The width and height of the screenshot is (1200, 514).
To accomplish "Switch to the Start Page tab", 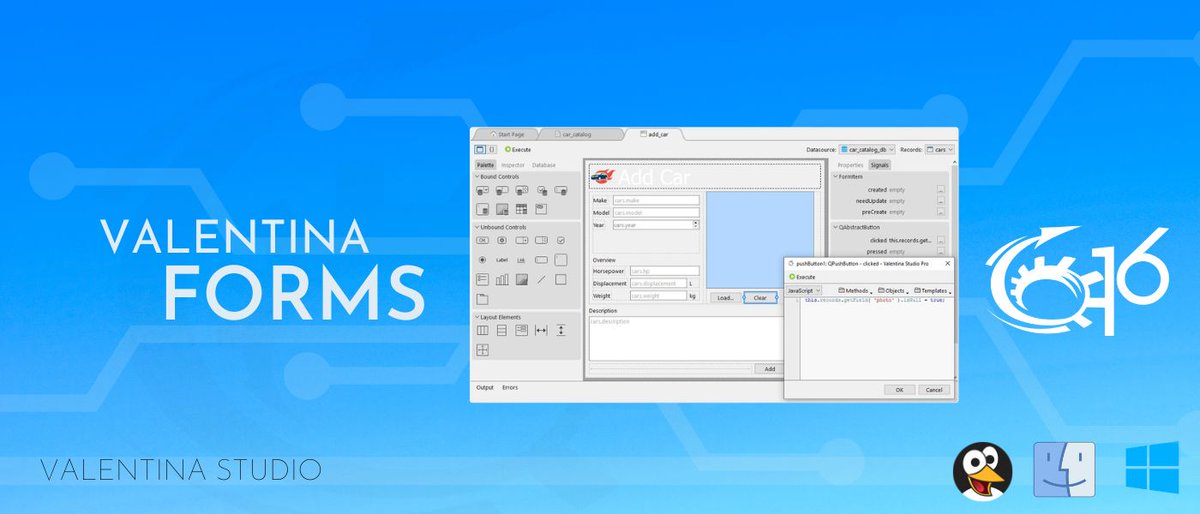I will pos(507,134).
